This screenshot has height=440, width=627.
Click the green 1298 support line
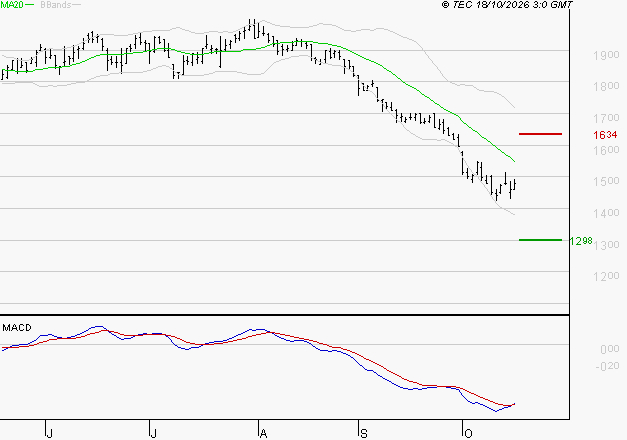click(540, 240)
